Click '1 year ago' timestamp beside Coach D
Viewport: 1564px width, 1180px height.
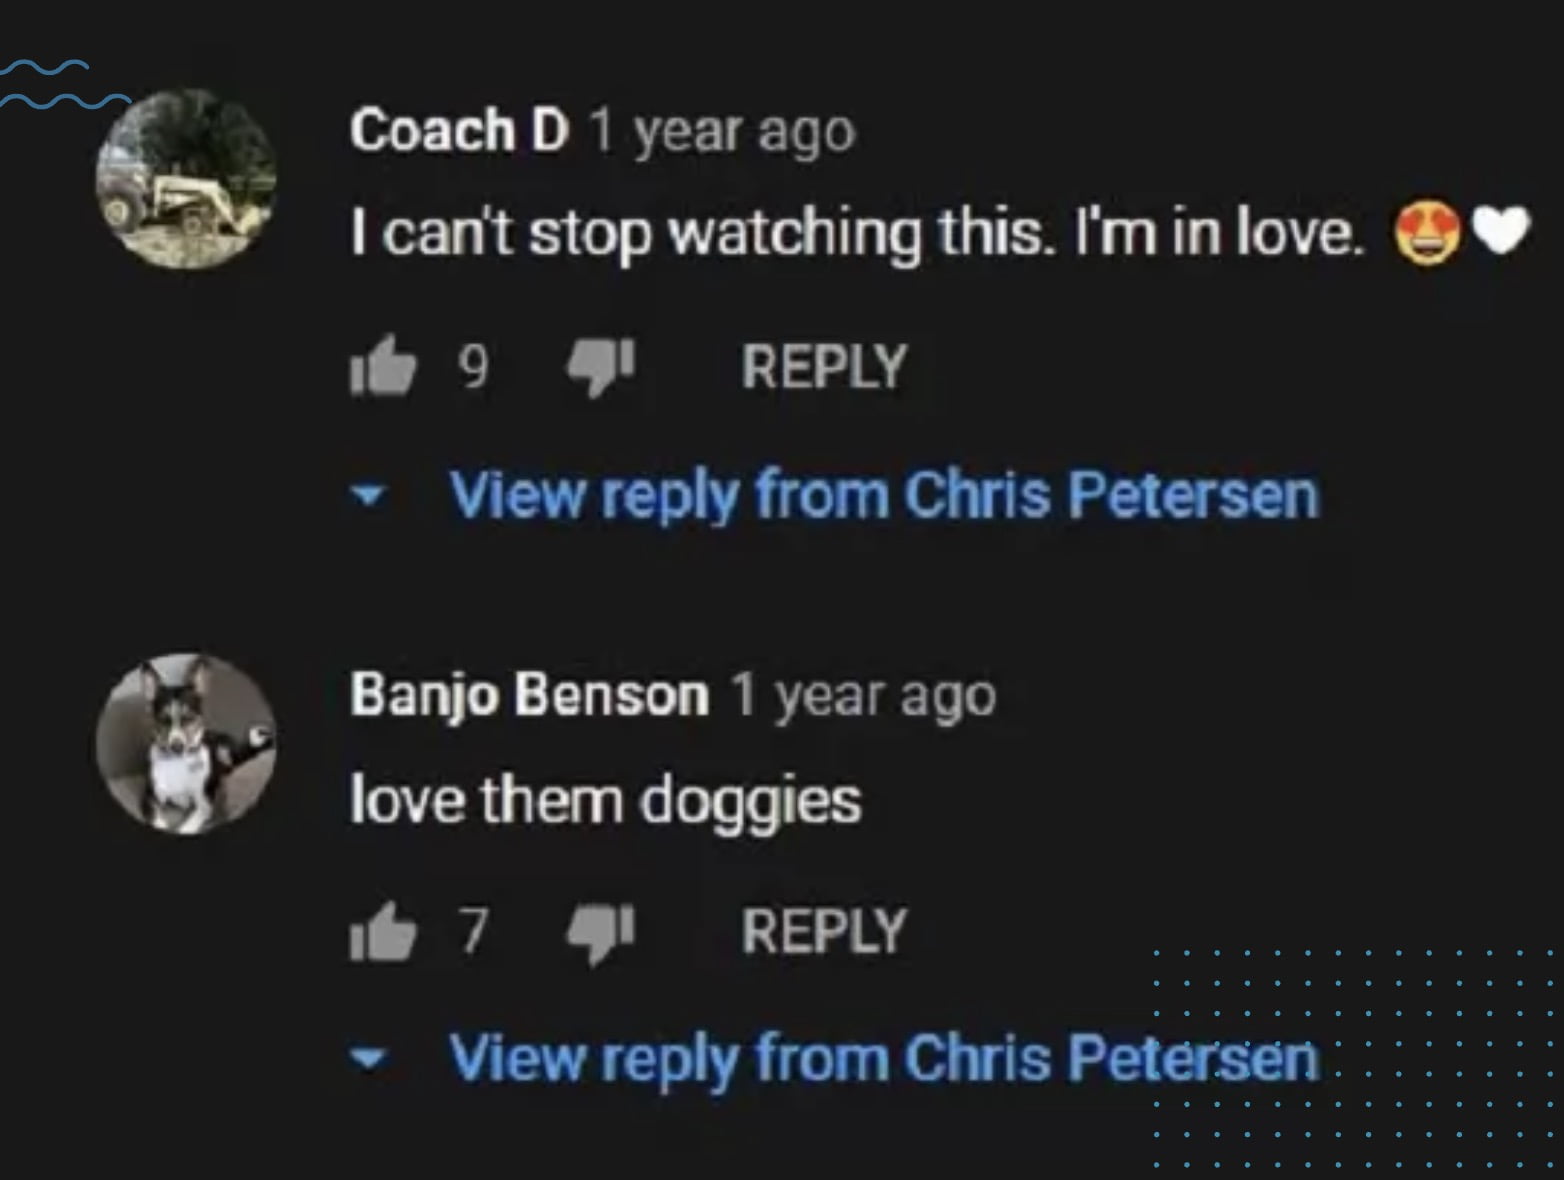pyautogui.click(x=722, y=132)
